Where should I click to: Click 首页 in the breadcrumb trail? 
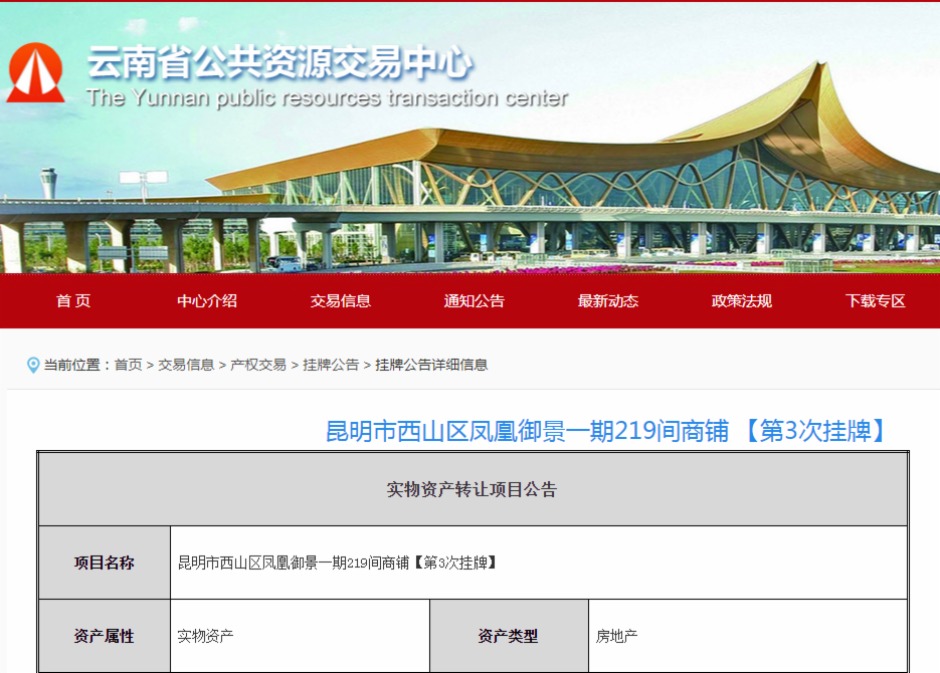[x=128, y=365]
